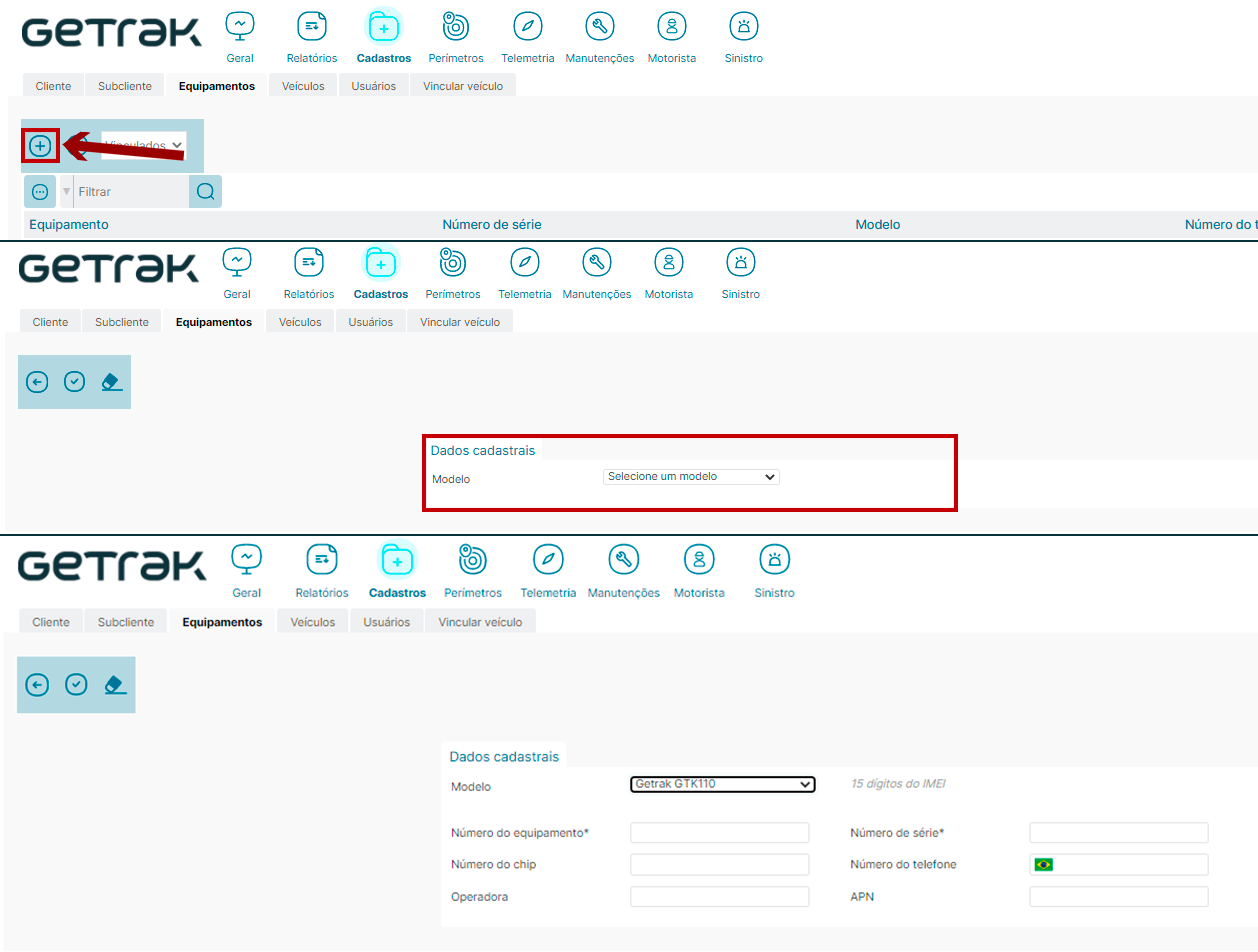Click the back arrow icon above the Getrak GTK110 form

[x=37, y=685]
